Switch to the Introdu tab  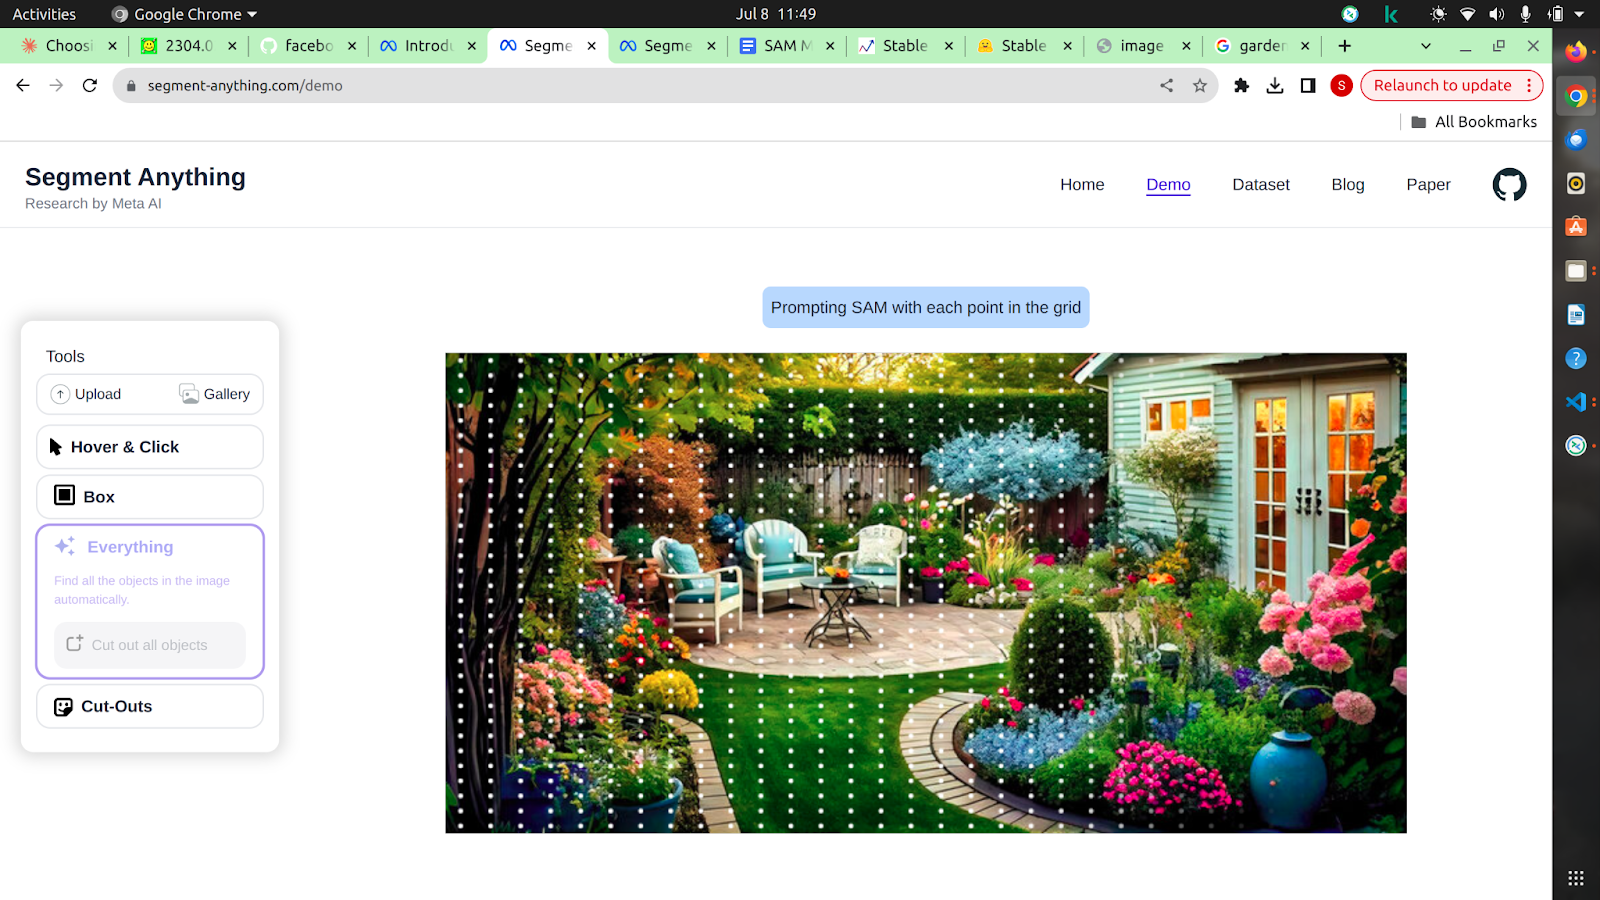click(427, 46)
